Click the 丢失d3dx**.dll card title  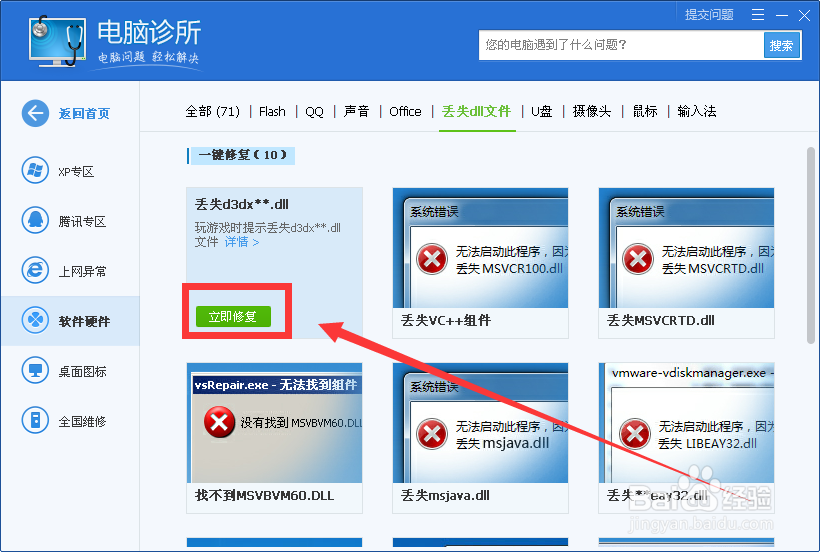(242, 204)
